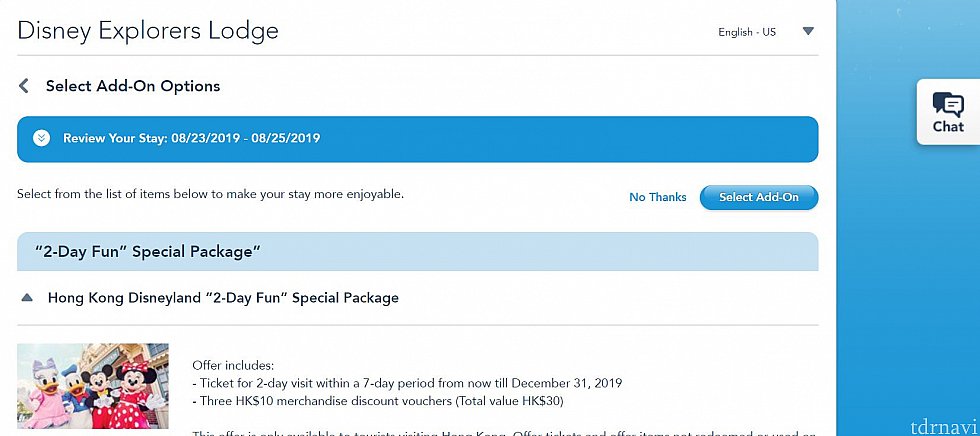980x436 pixels.
Task: Click the Hong Kong Disneyland "2-Day Fun" Special Package title
Action: point(223,297)
